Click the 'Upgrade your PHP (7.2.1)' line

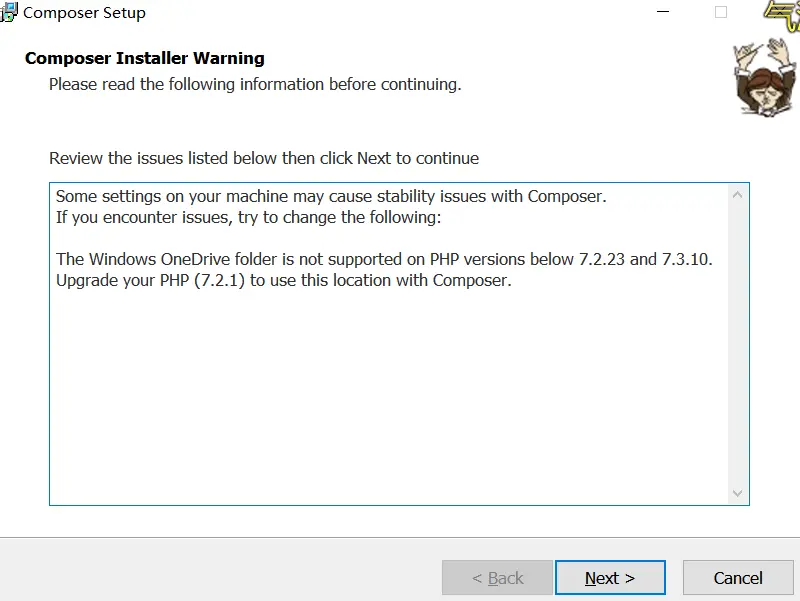click(x=284, y=280)
